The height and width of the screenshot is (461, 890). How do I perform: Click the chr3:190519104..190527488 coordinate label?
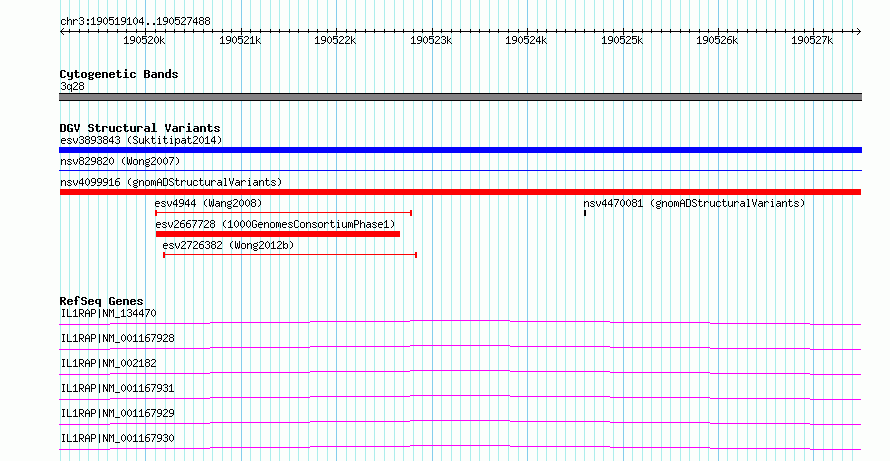pos(135,21)
